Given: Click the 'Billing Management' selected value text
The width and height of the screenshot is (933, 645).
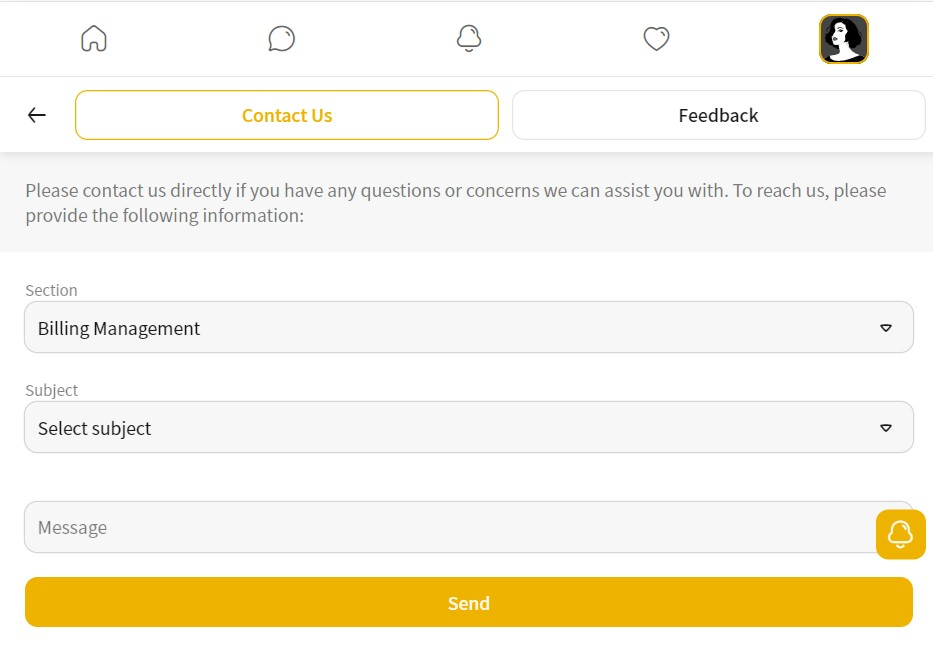Looking at the screenshot, I should coord(119,328).
